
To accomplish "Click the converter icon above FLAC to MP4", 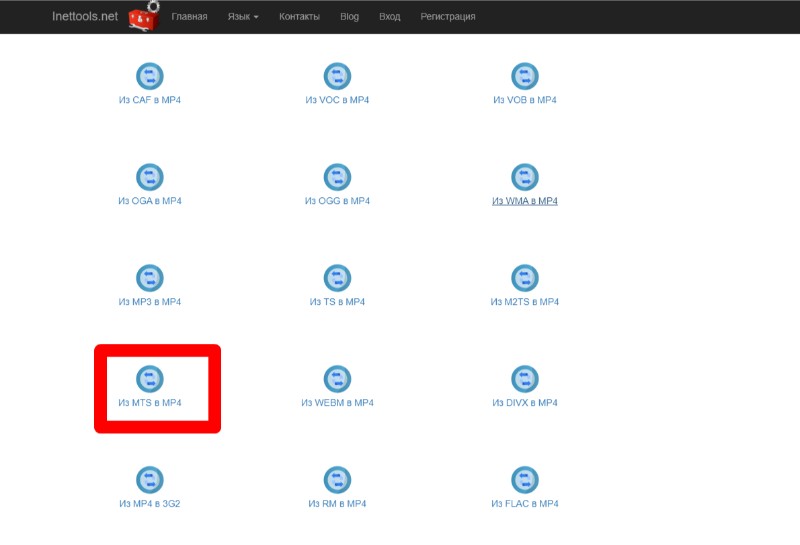I will tap(525, 480).
